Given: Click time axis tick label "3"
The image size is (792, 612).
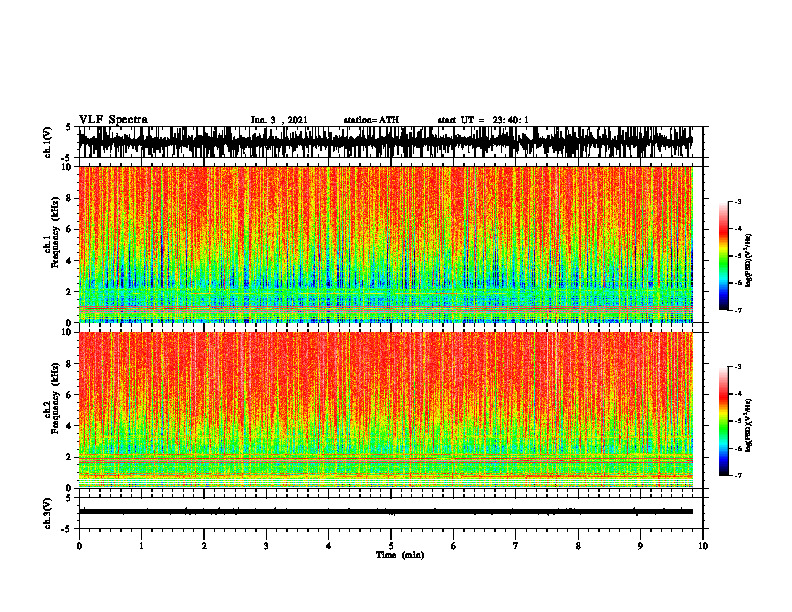Looking at the screenshot, I should (266, 546).
